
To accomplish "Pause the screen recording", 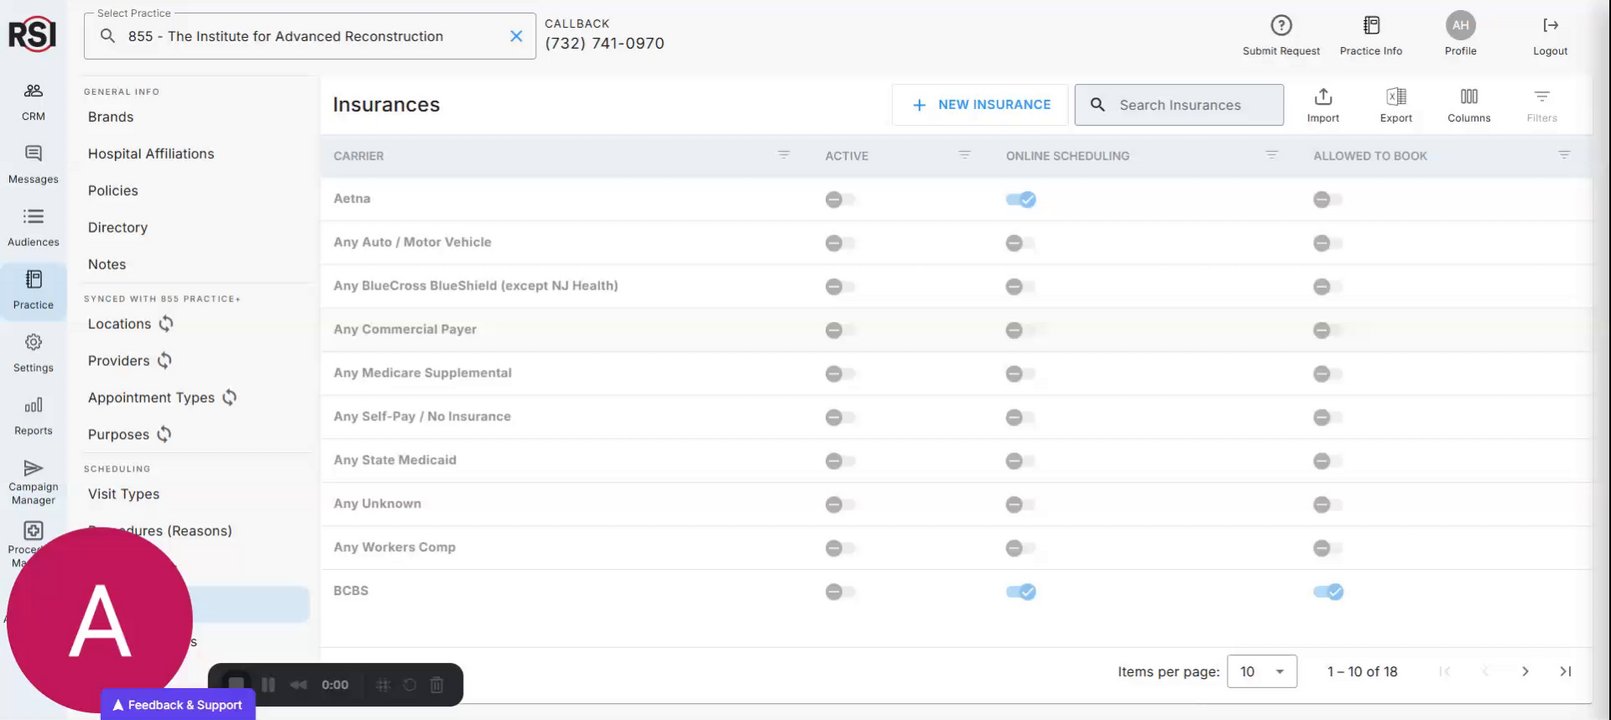I will point(268,685).
